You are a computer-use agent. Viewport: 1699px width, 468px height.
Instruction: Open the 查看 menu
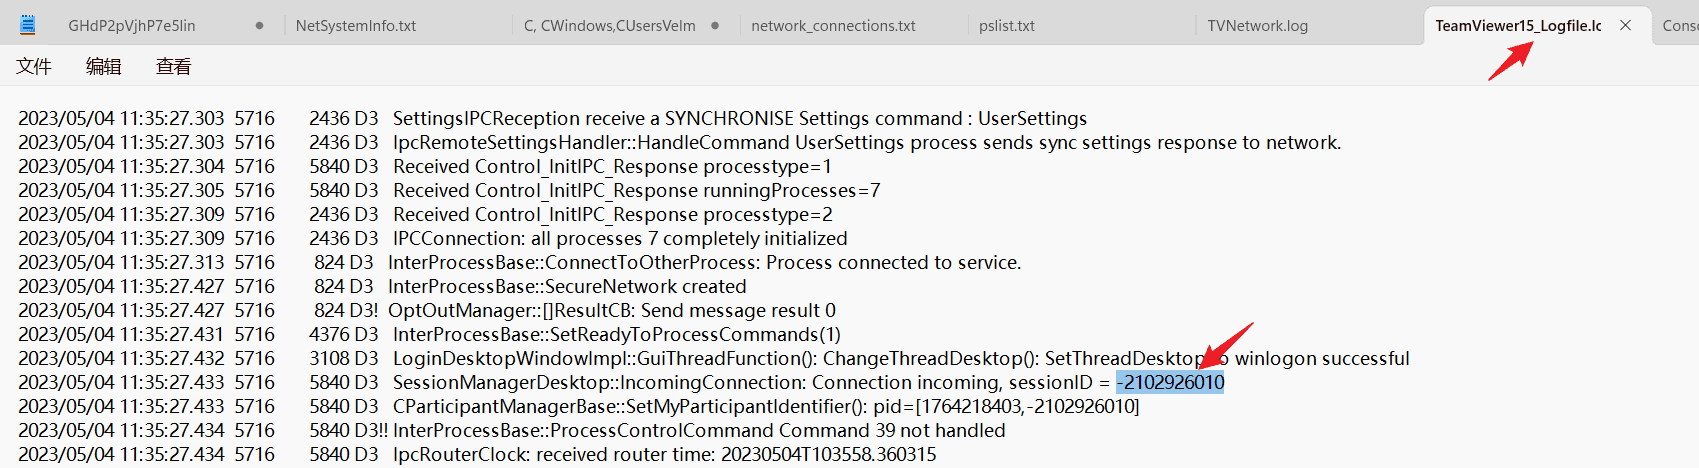tap(174, 67)
